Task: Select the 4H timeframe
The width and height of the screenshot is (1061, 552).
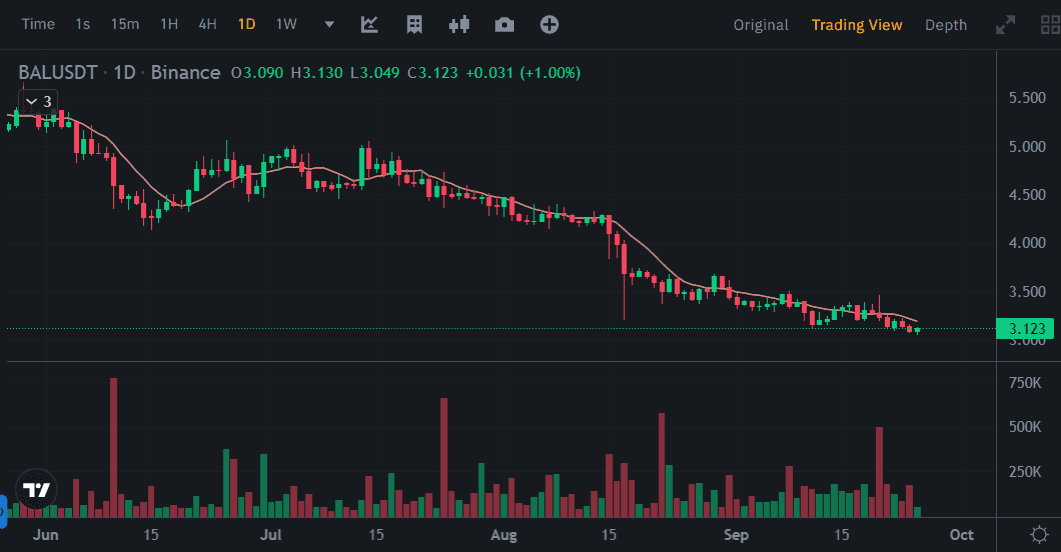Action: pyautogui.click(x=207, y=24)
